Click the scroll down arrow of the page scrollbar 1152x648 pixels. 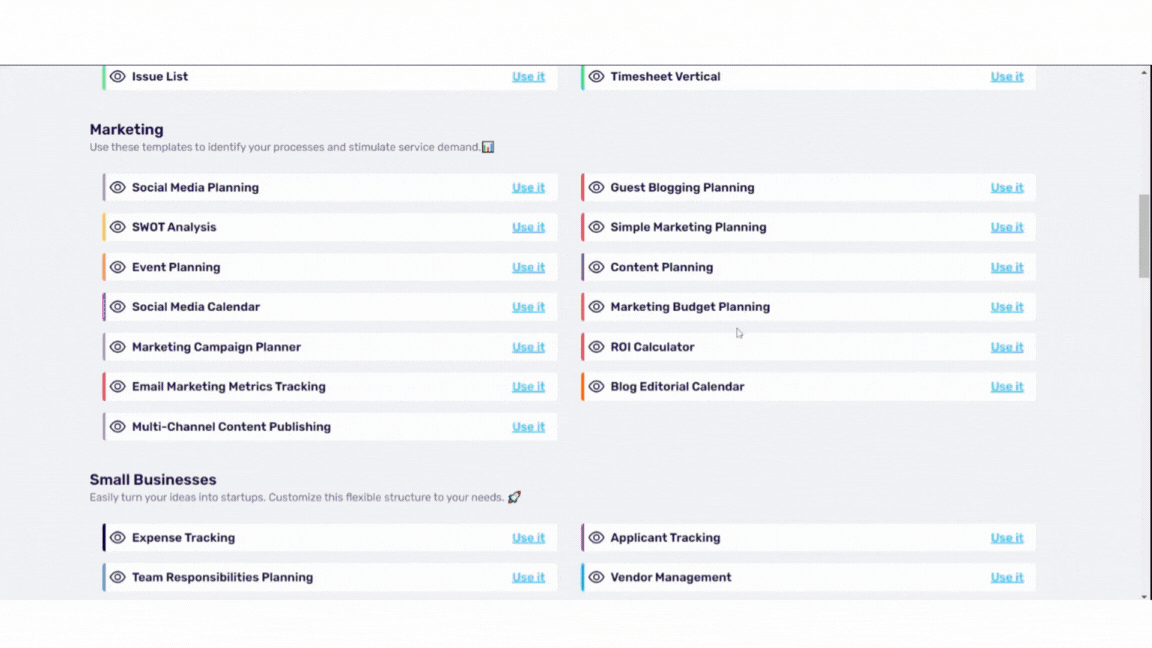coord(1144,596)
